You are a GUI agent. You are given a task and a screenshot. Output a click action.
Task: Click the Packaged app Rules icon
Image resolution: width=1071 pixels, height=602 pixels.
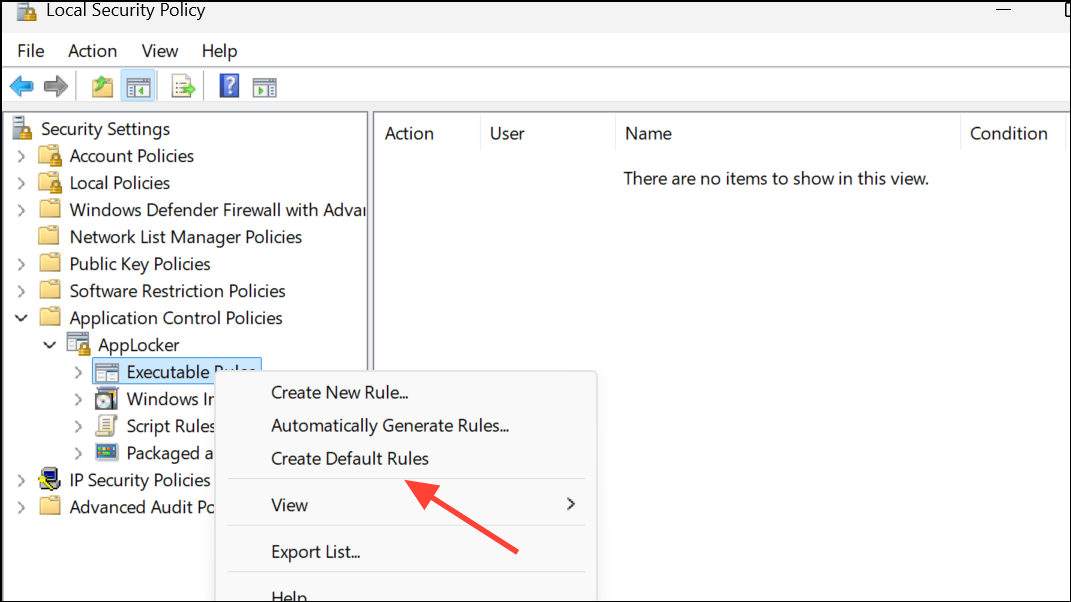pos(107,452)
